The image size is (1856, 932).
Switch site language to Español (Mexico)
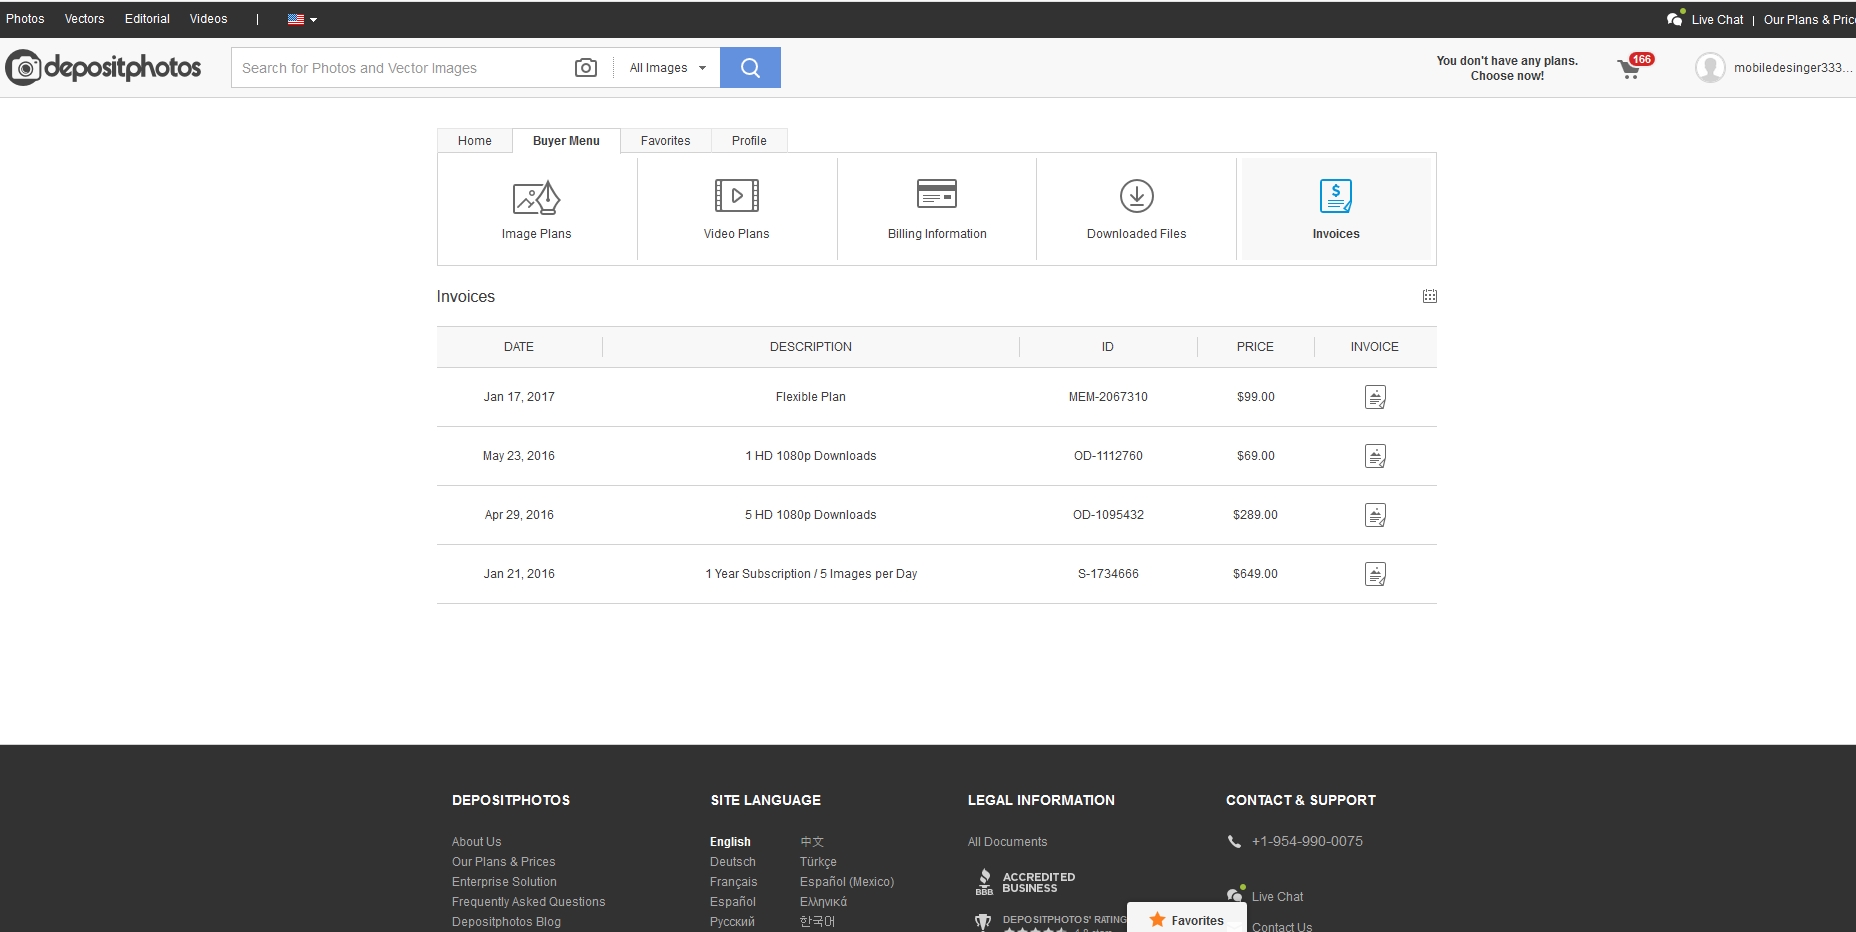click(x=847, y=882)
